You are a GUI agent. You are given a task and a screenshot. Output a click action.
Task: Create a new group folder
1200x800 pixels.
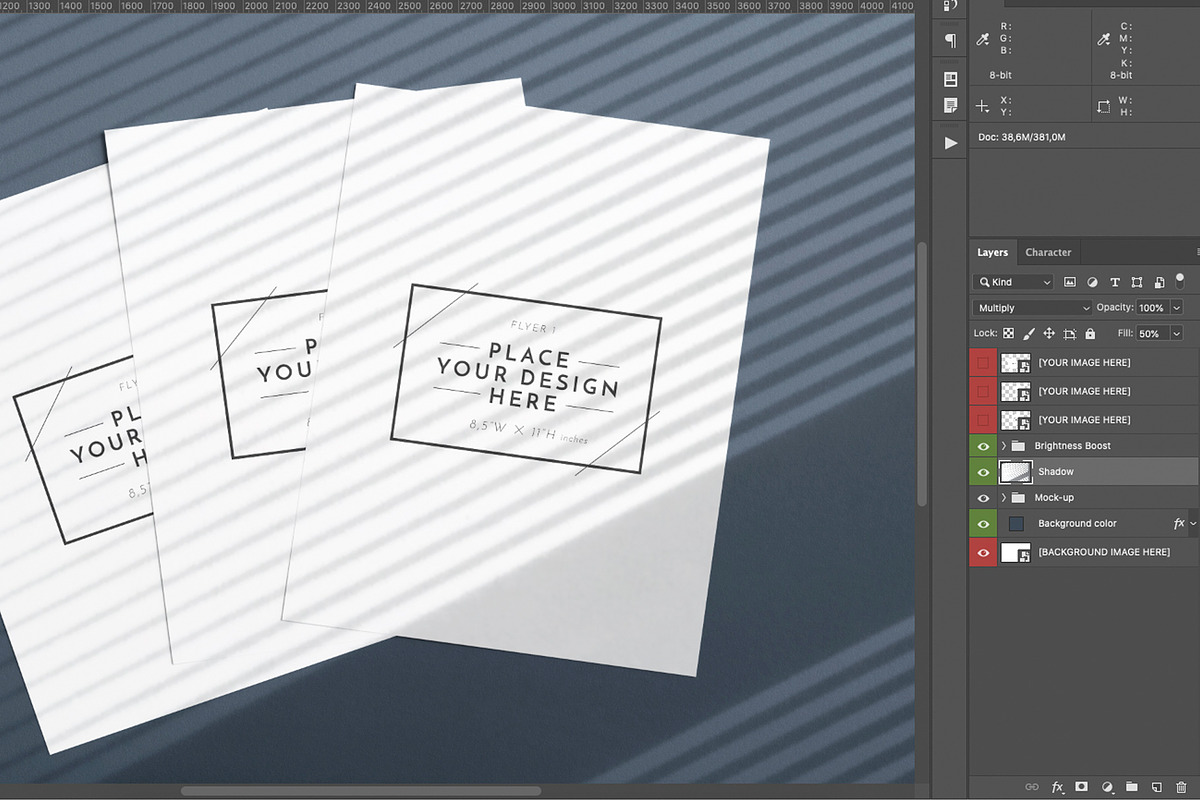(1132, 787)
